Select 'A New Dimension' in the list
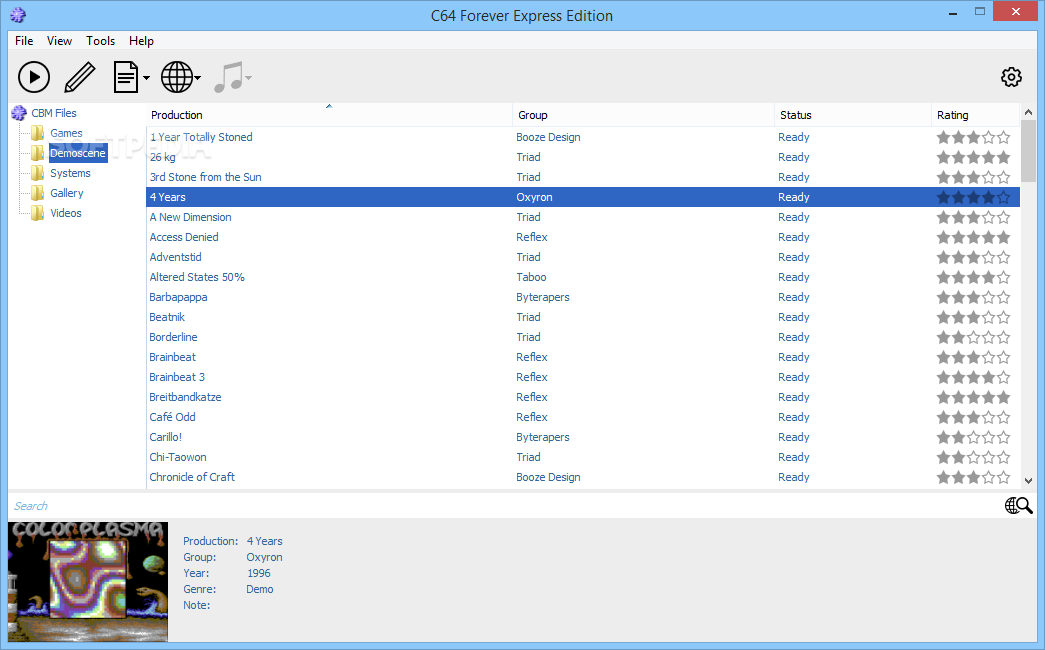Screen dimensions: 1045x650 [191, 217]
